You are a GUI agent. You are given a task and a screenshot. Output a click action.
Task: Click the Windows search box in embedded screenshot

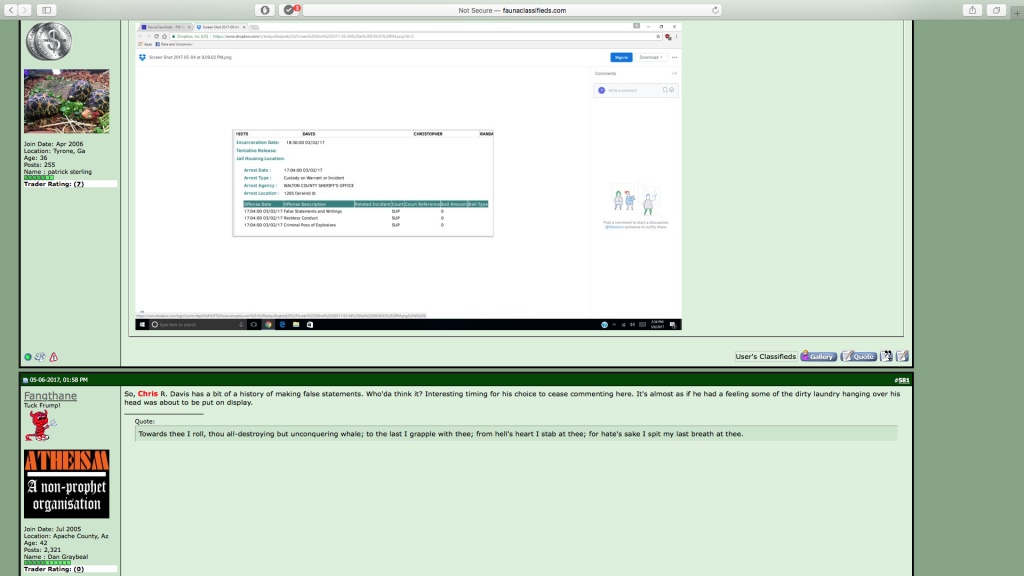click(198, 325)
